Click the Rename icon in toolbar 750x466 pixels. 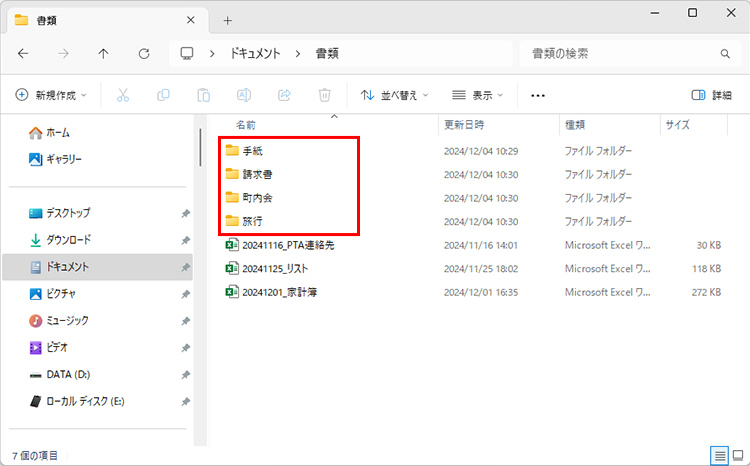tap(243, 95)
